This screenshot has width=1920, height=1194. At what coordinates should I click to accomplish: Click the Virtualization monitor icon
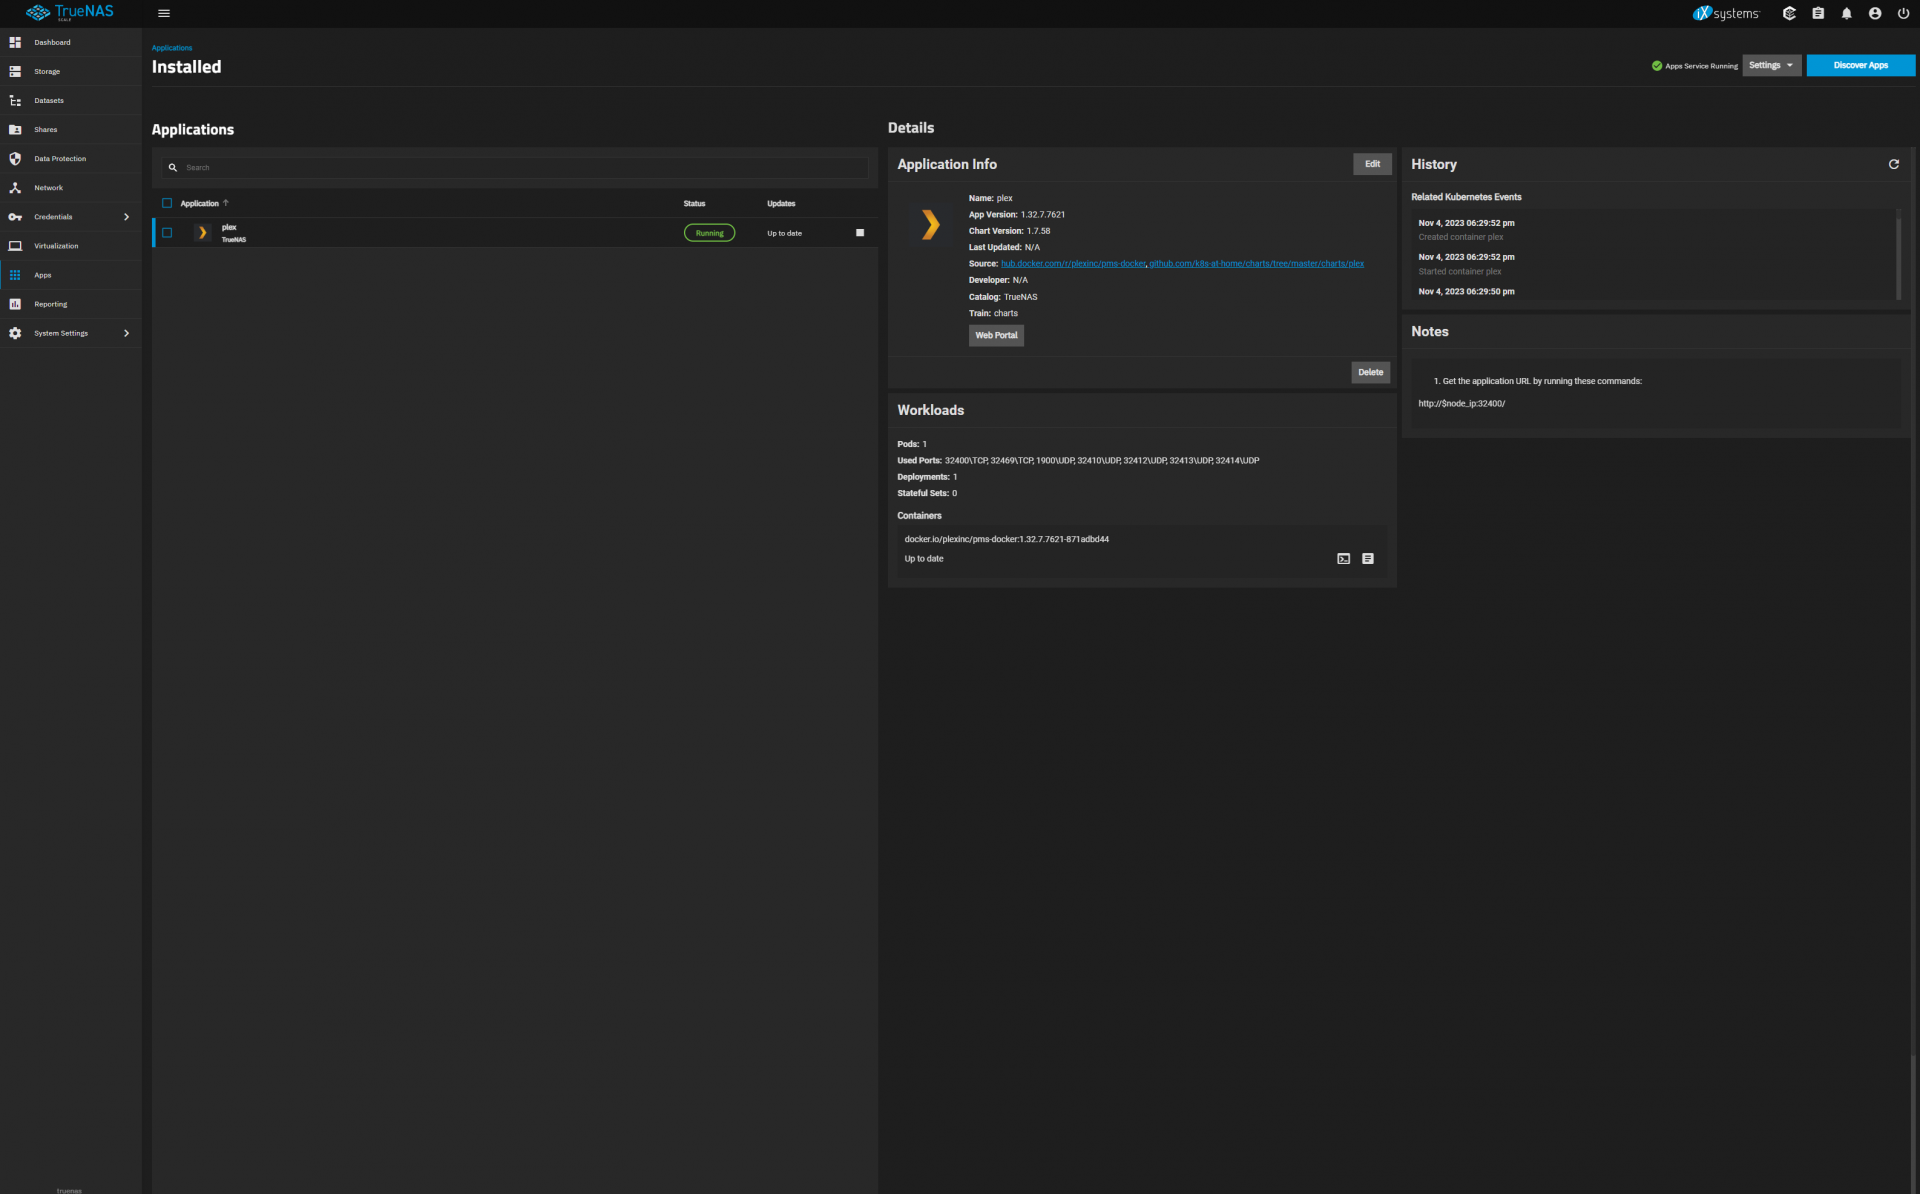click(15, 246)
